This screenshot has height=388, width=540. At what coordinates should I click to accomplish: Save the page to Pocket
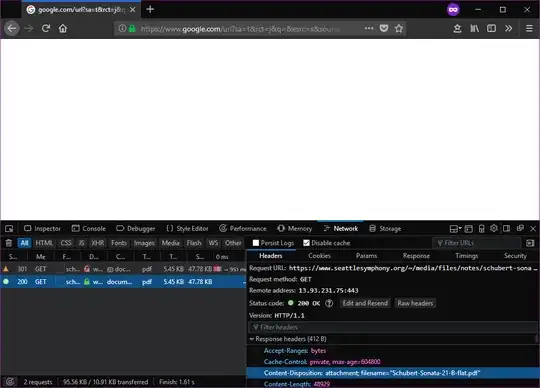[x=384, y=28]
